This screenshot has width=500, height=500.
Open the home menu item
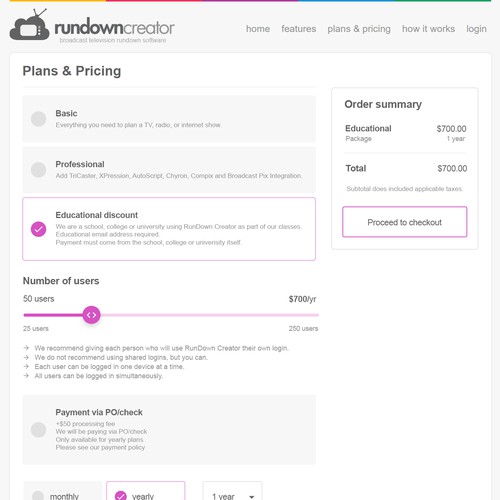coord(258,29)
